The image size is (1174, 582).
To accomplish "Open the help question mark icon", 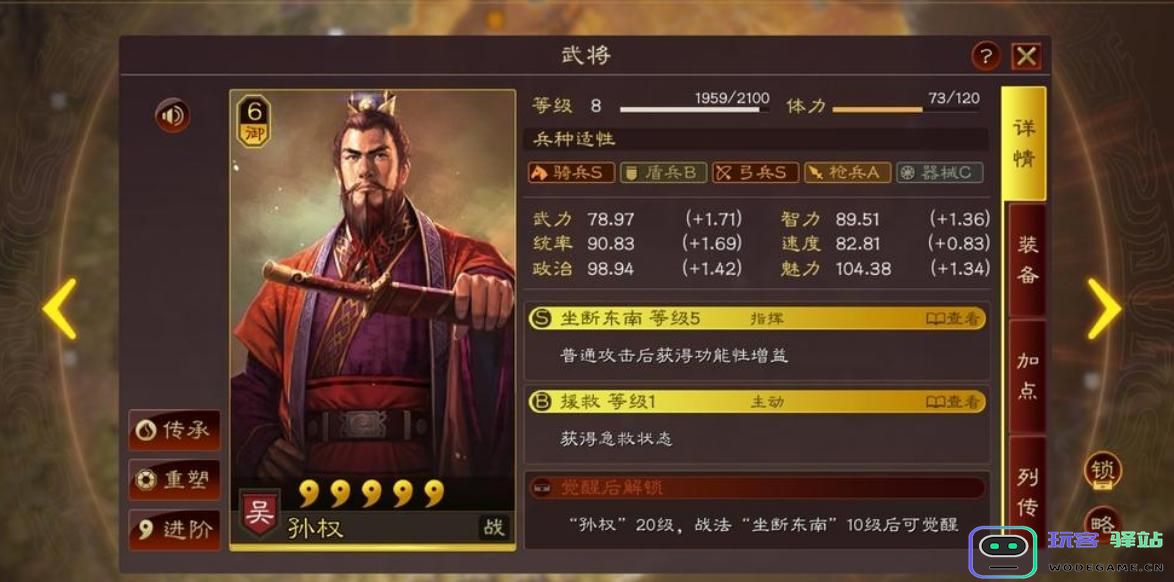I will tap(986, 56).
